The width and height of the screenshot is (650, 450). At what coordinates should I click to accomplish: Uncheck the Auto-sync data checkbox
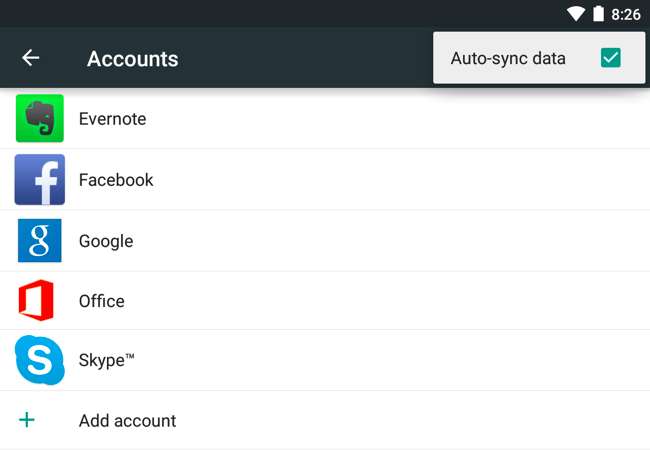(610, 58)
